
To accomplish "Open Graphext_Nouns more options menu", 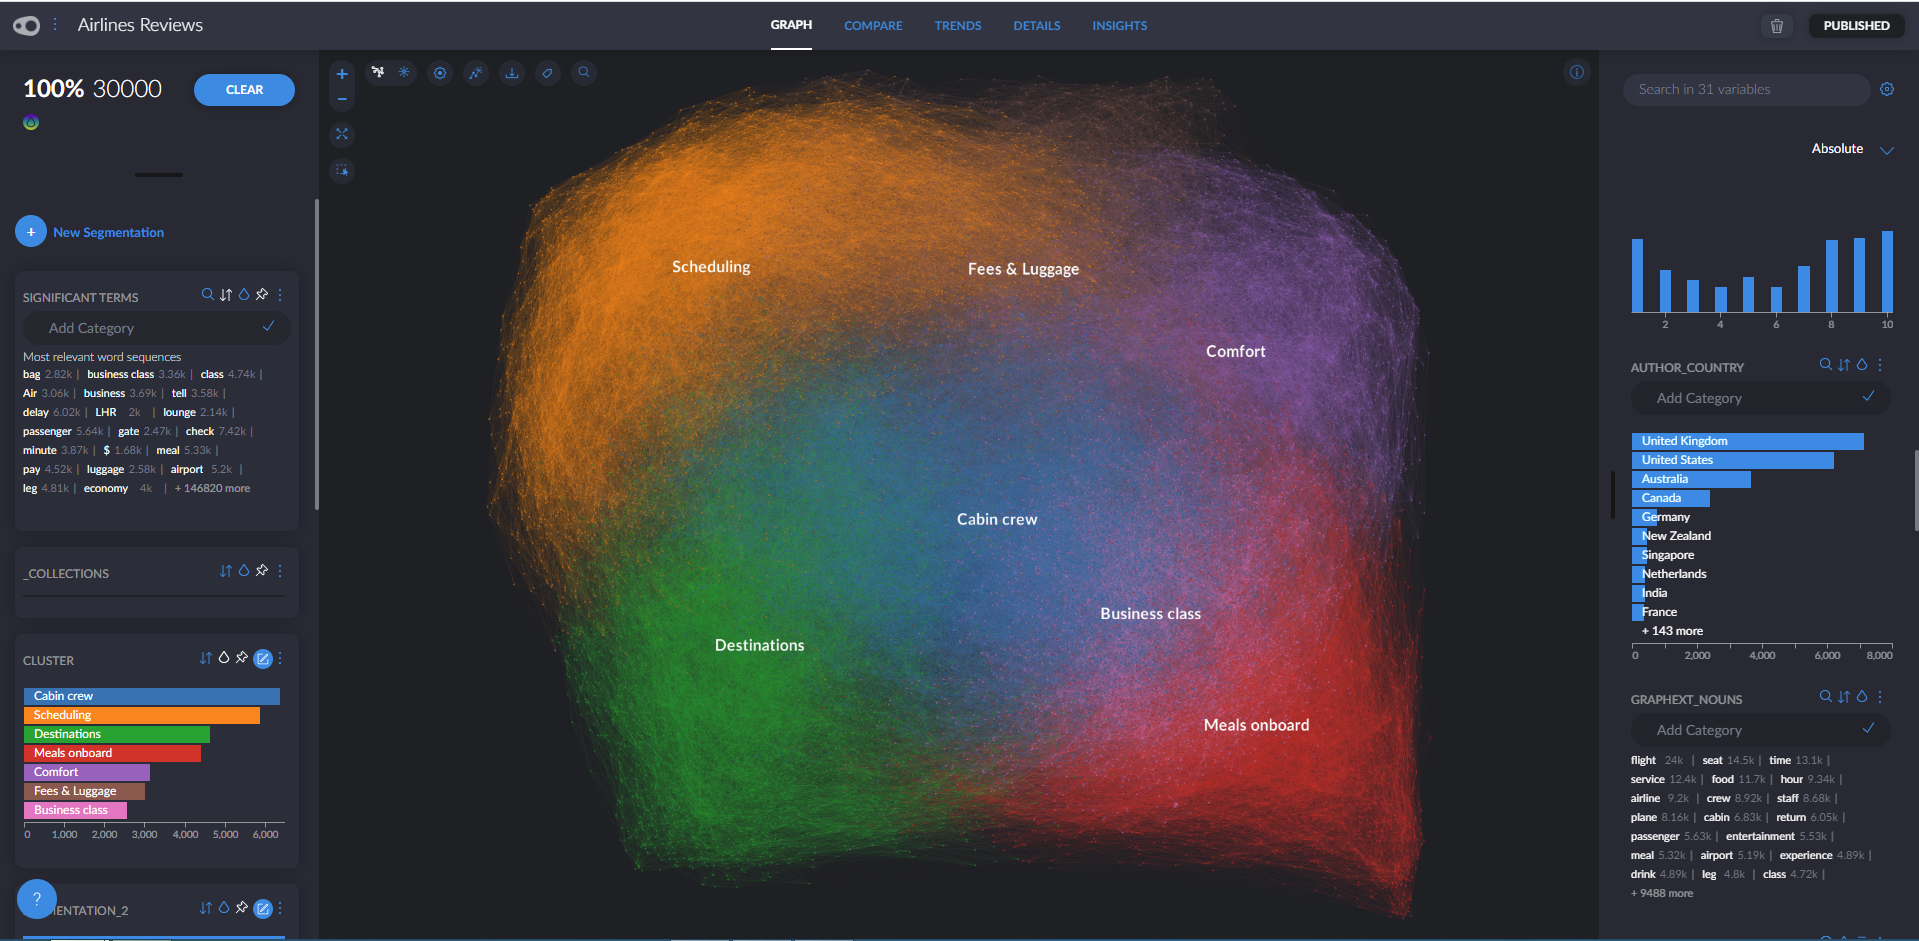I will tap(1880, 697).
